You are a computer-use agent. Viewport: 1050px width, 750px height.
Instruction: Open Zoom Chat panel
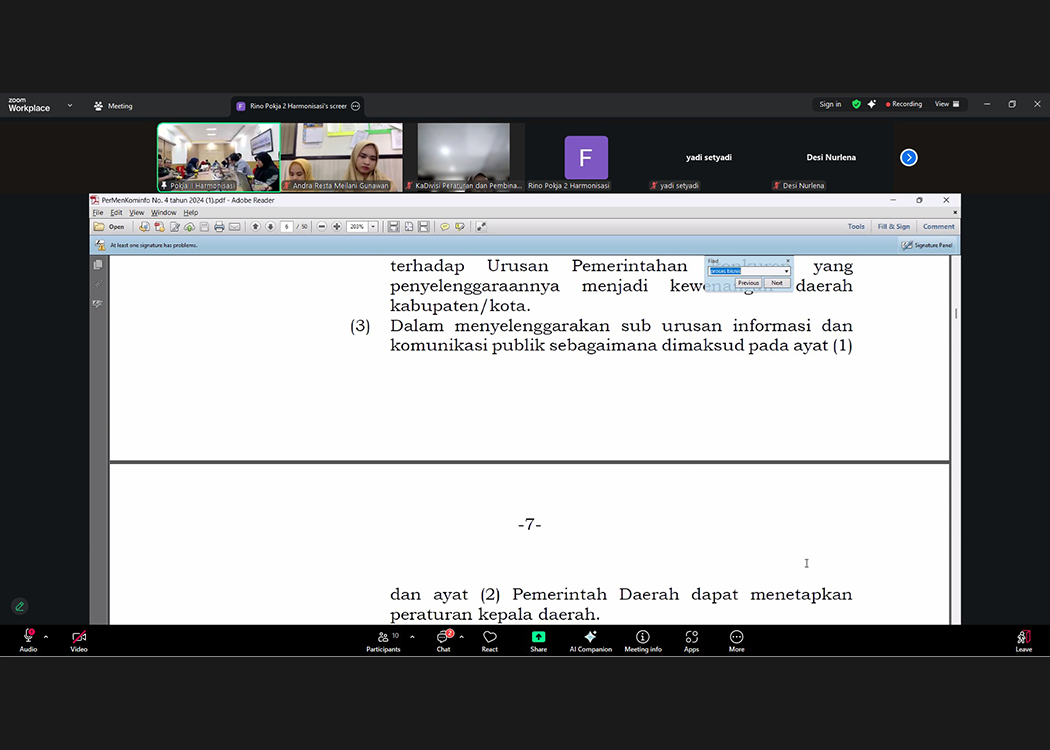[443, 641]
